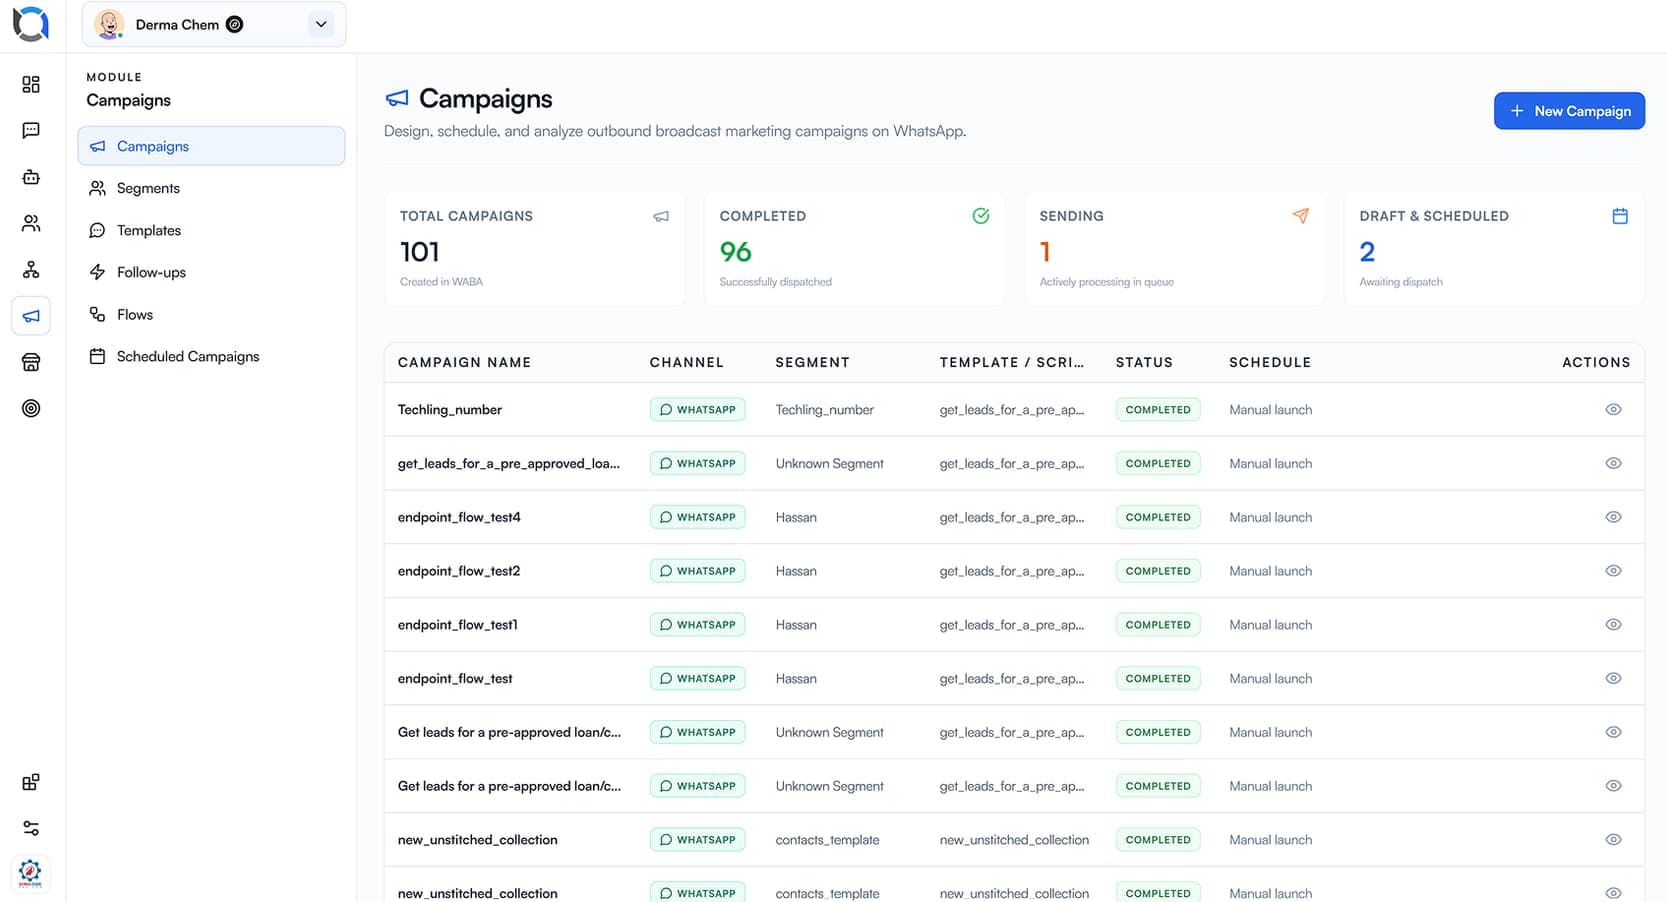Image resolution: width=1667 pixels, height=902 pixels.
Task: Click the campaign name "endpoint_flow_test4"
Action: [459, 517]
